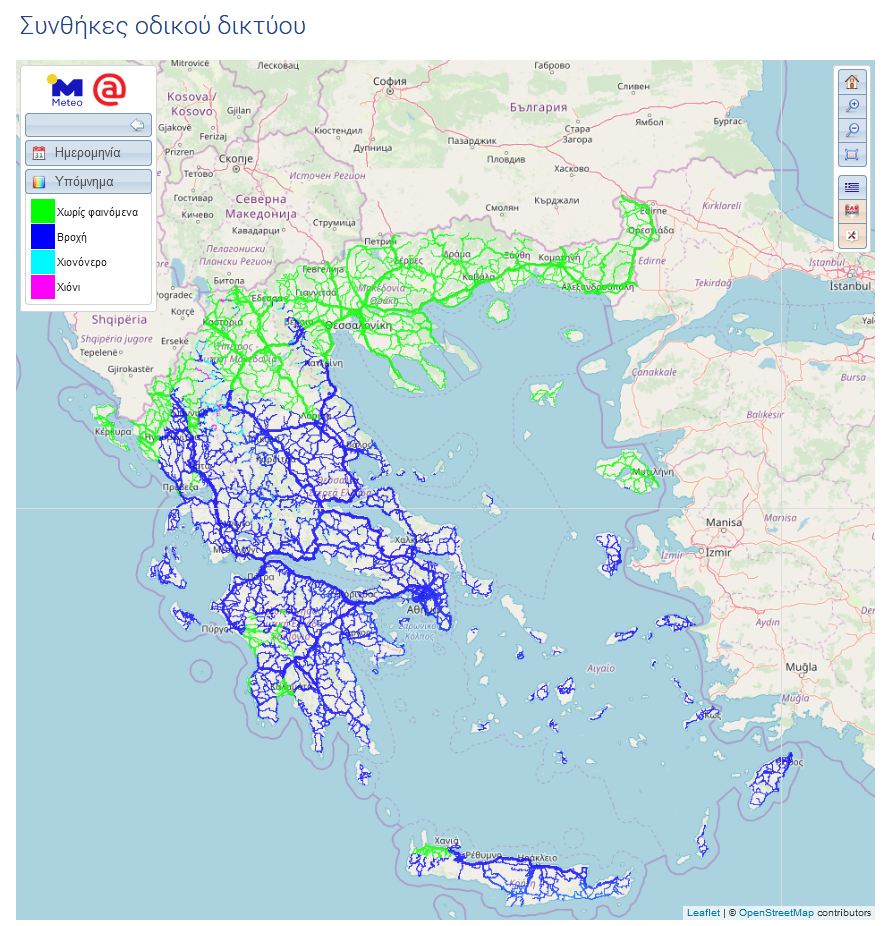Open the OpenStreetMap attribution link
The height and width of the screenshot is (926, 890).
click(776, 913)
